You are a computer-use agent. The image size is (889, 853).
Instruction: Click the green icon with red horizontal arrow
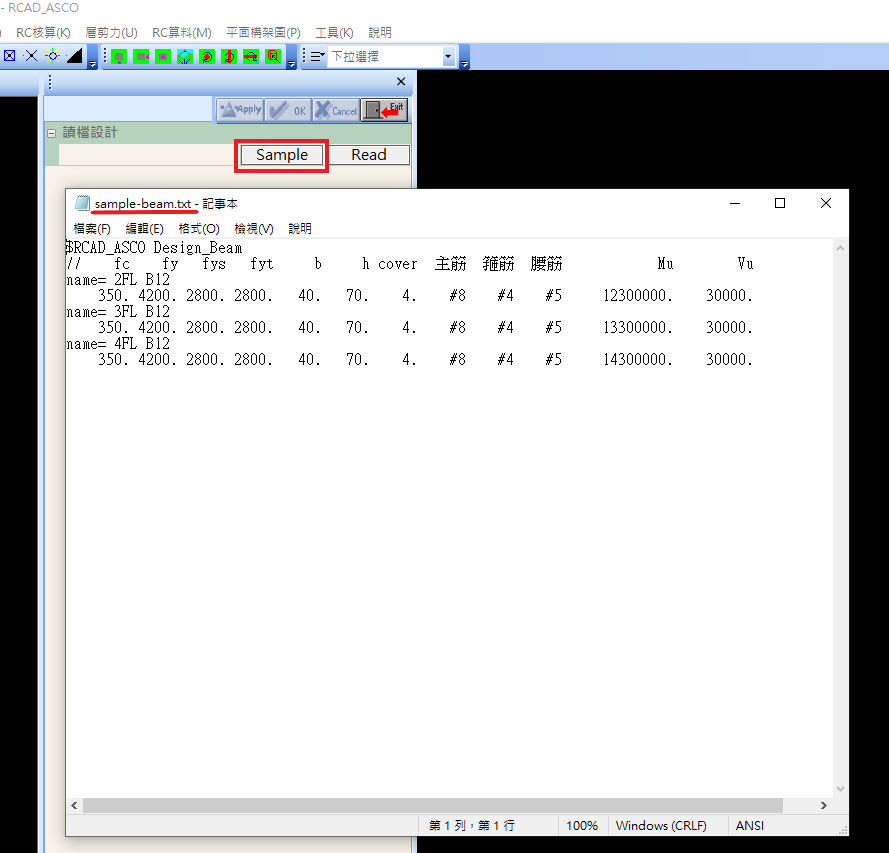[x=251, y=57]
